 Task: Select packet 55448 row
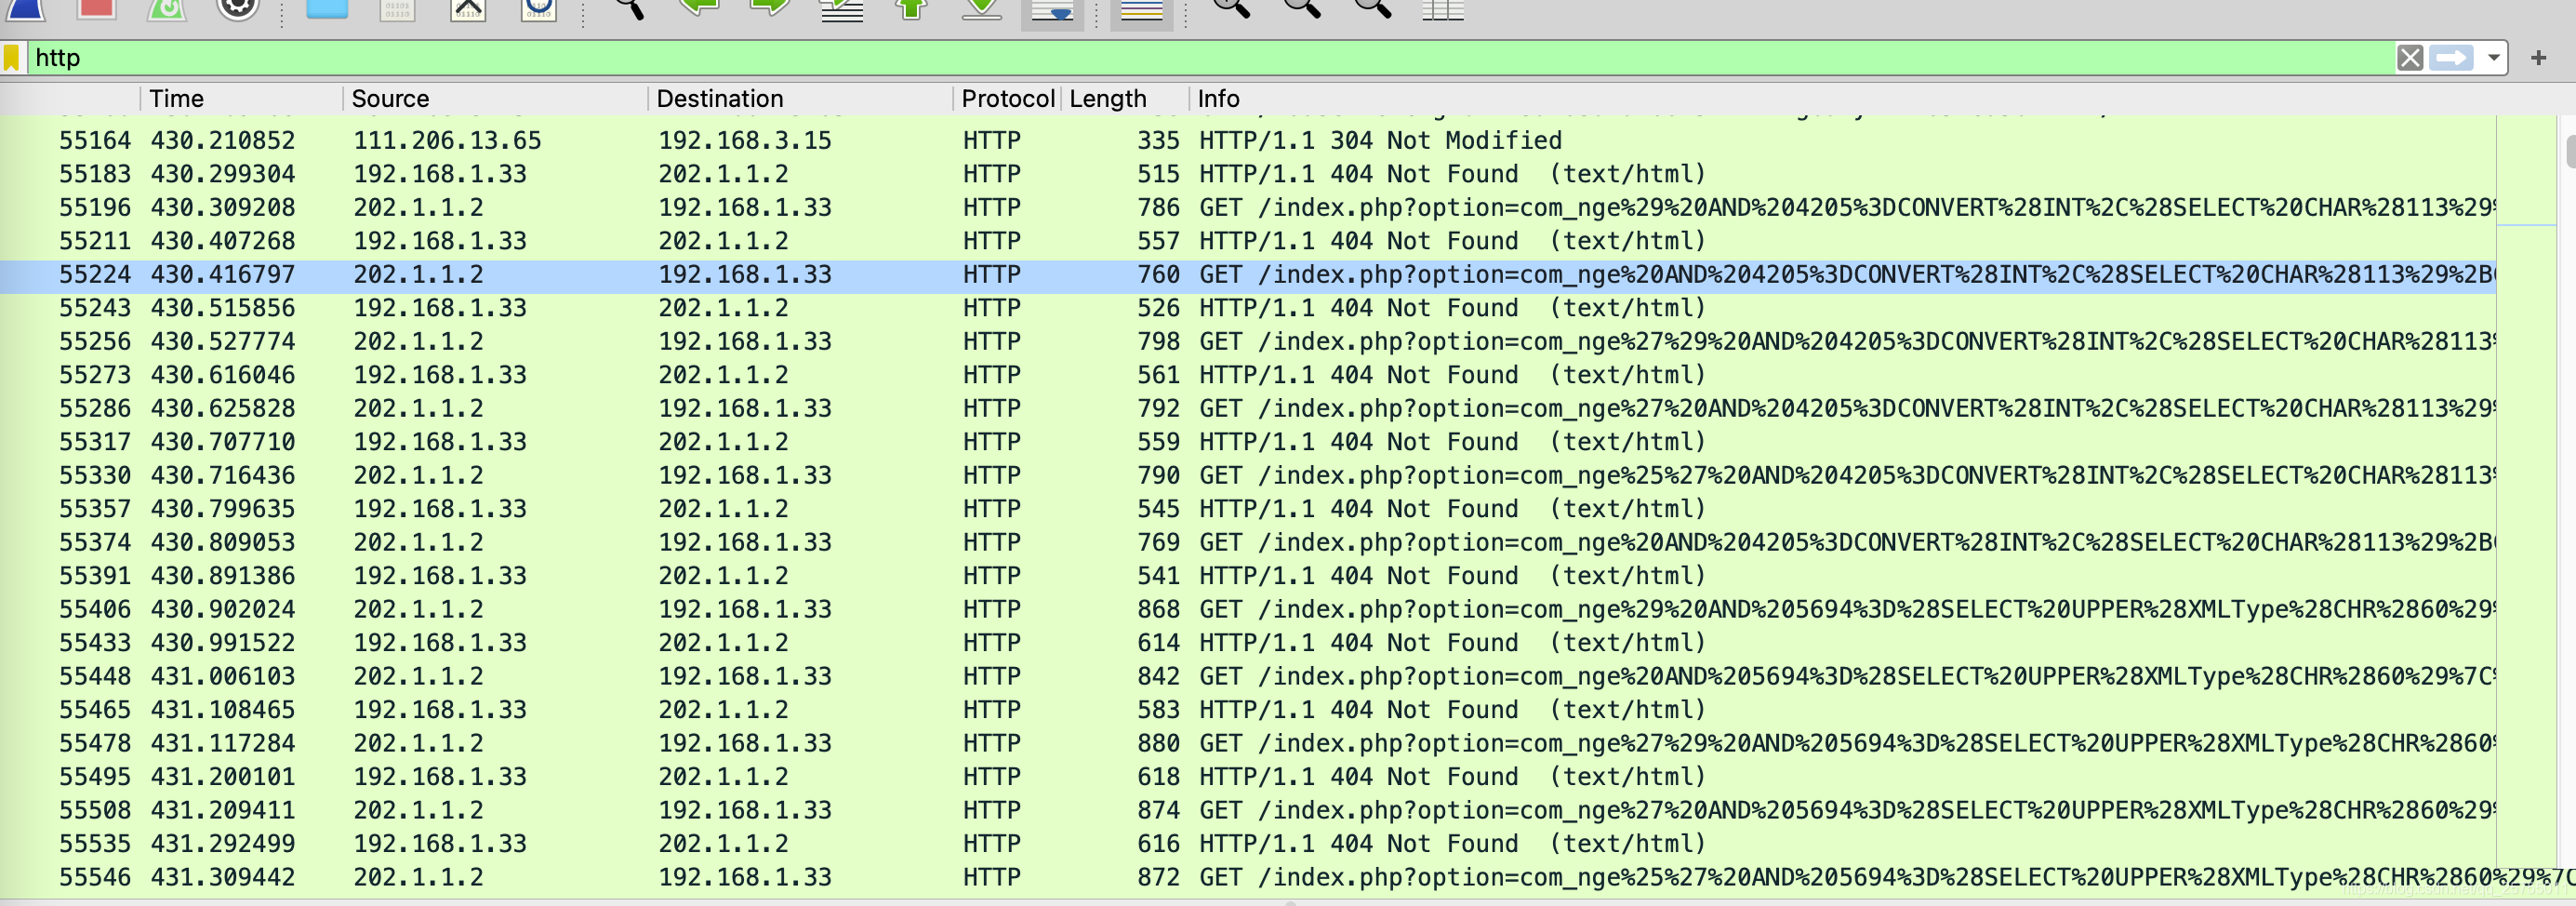tap(1248, 676)
